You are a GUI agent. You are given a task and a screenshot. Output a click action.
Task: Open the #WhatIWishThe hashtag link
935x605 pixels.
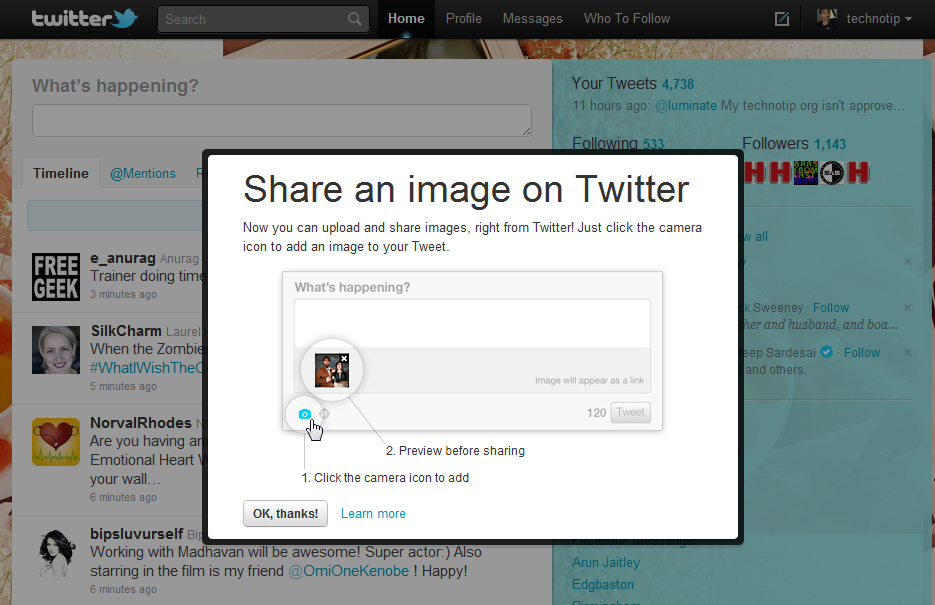pos(147,368)
